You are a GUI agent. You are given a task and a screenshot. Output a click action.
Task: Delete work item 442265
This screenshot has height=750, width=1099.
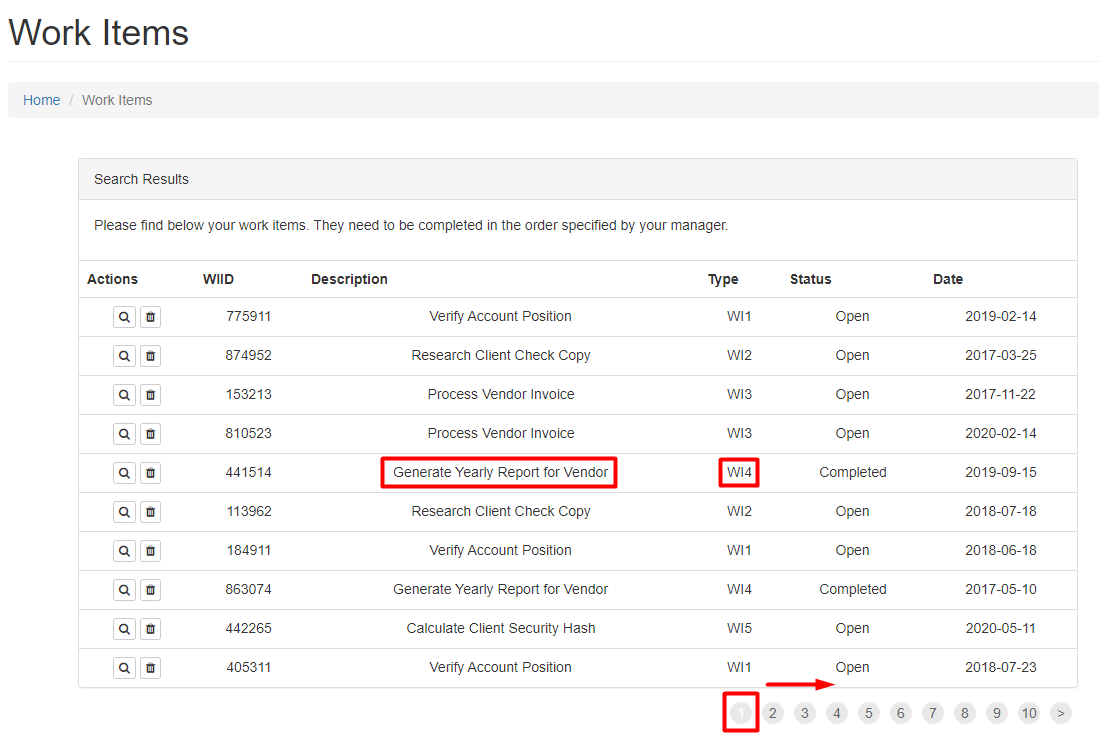click(x=150, y=629)
